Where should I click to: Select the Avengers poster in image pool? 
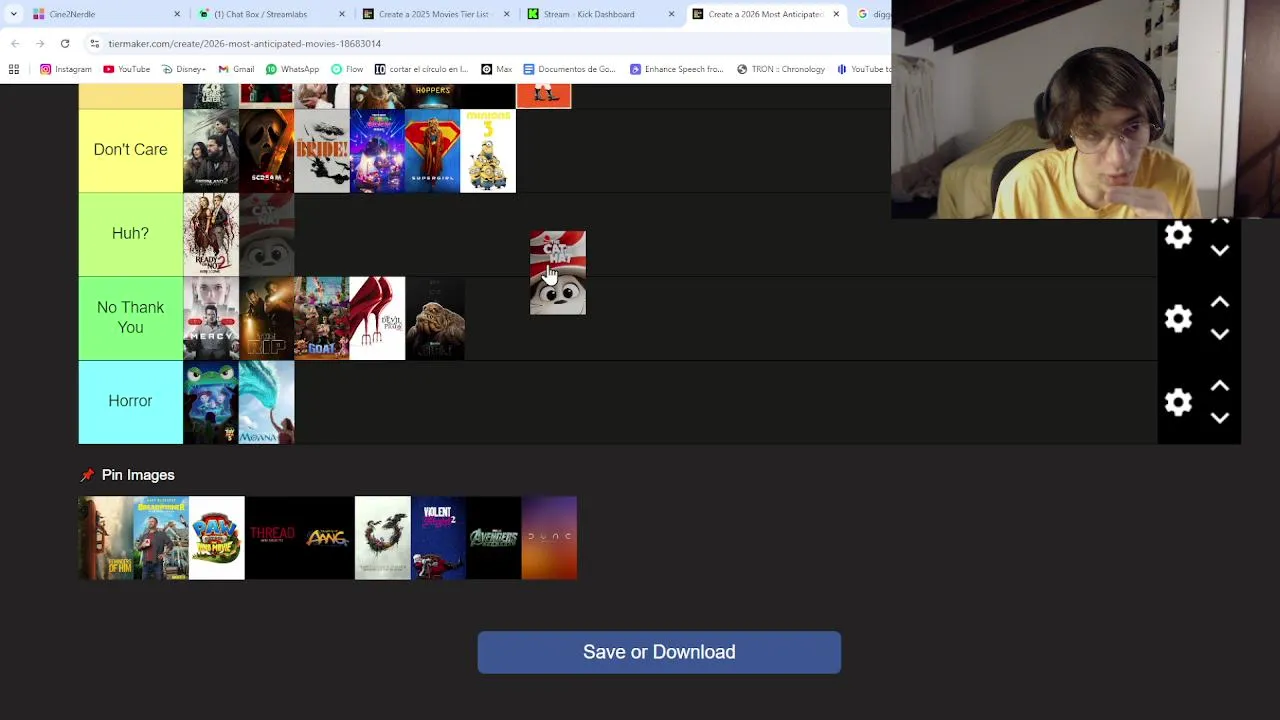click(493, 538)
